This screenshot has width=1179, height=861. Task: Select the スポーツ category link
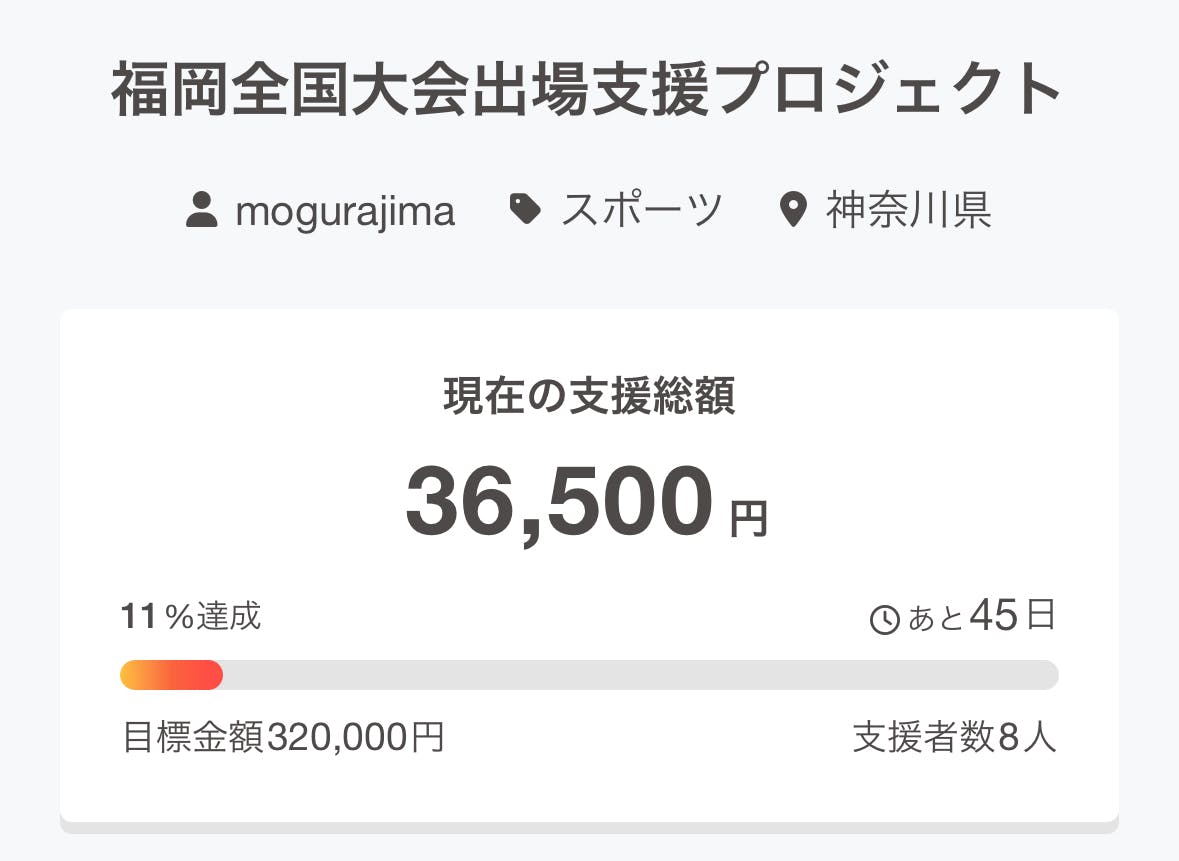pos(641,211)
